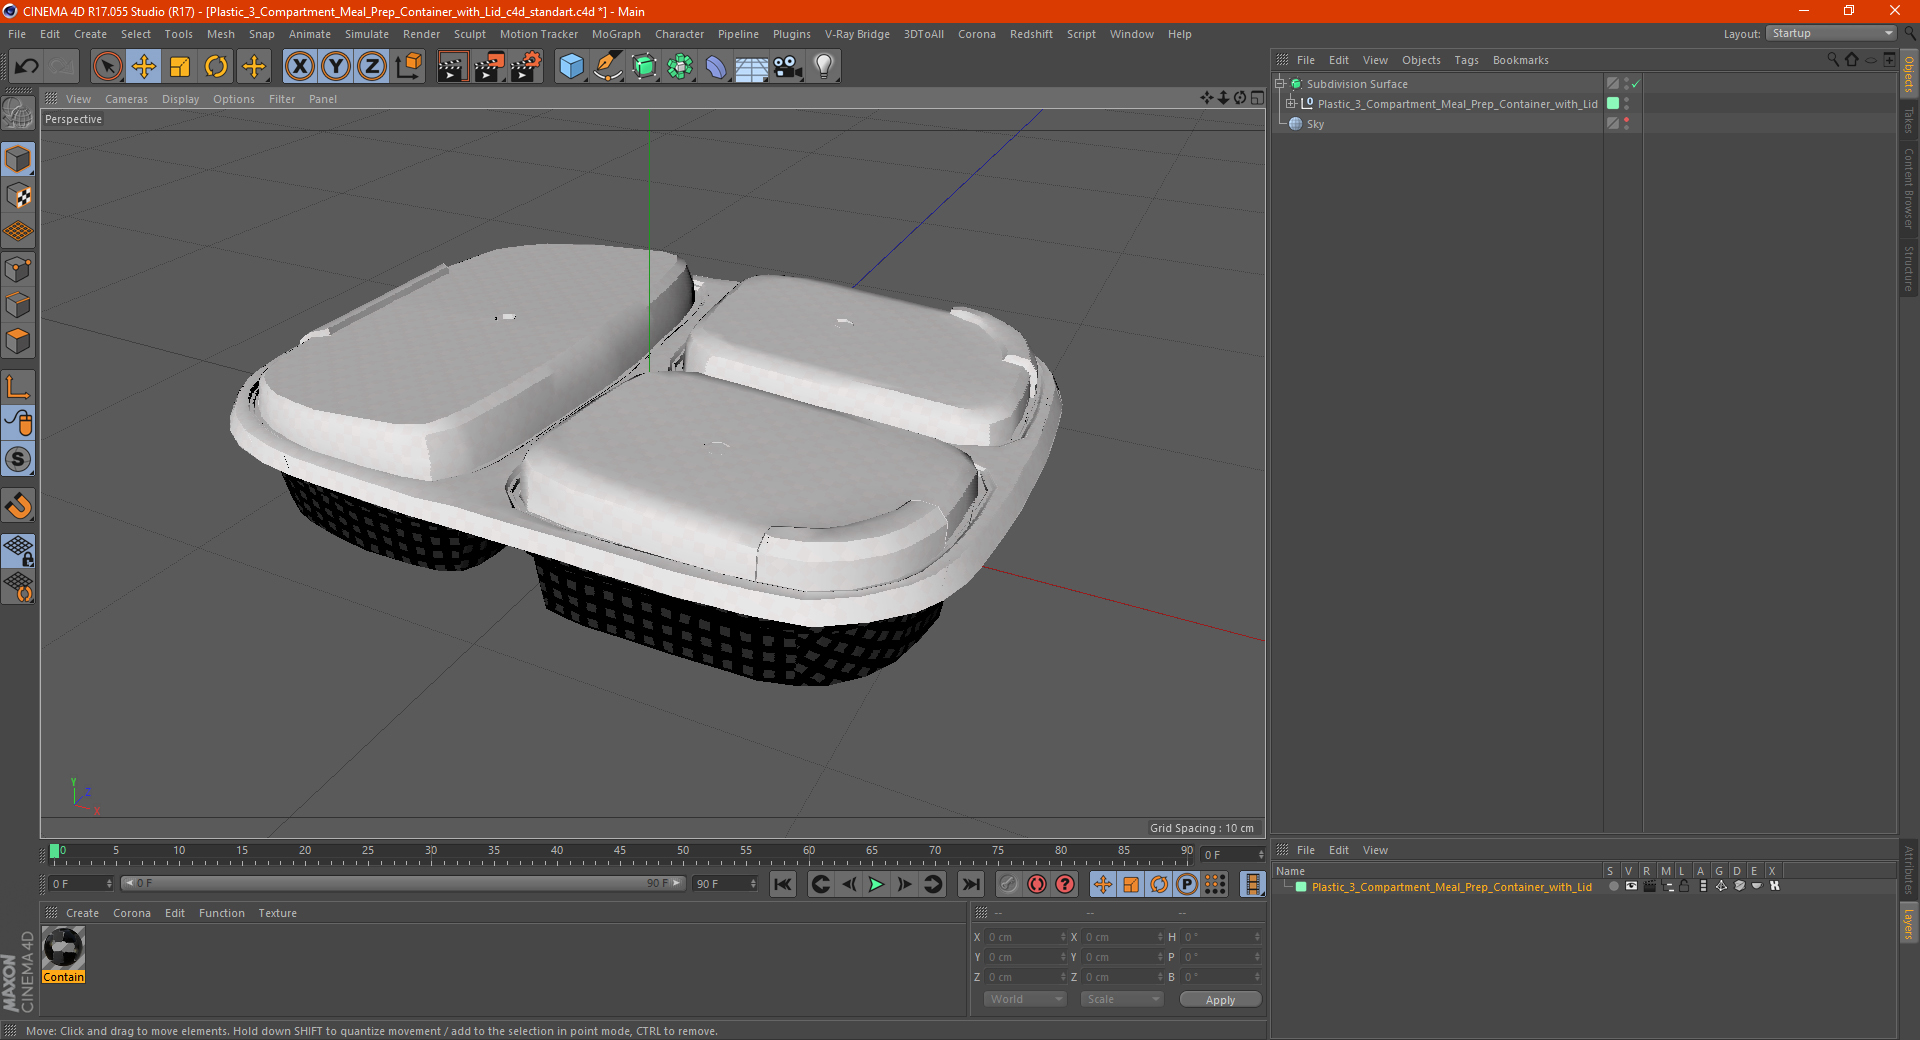Play the animation forward
The image size is (1920, 1040).
click(x=876, y=884)
